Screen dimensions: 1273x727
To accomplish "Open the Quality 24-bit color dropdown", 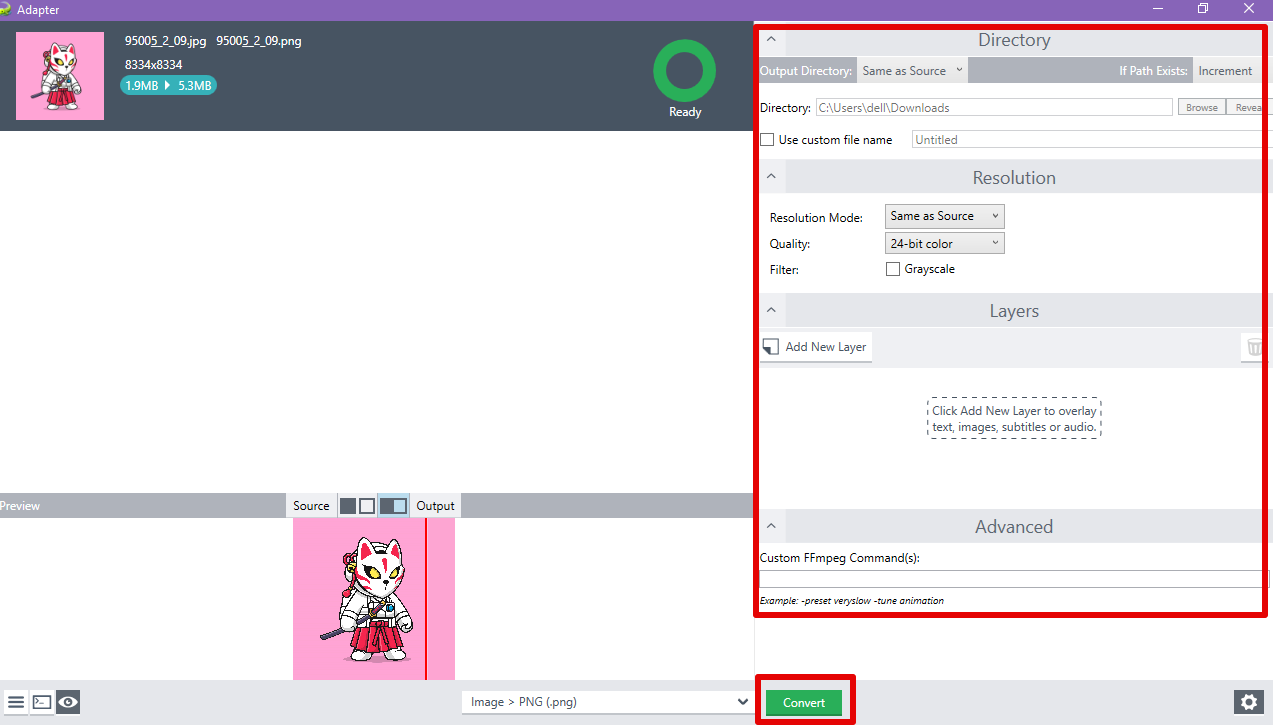I will pyautogui.click(x=945, y=244).
